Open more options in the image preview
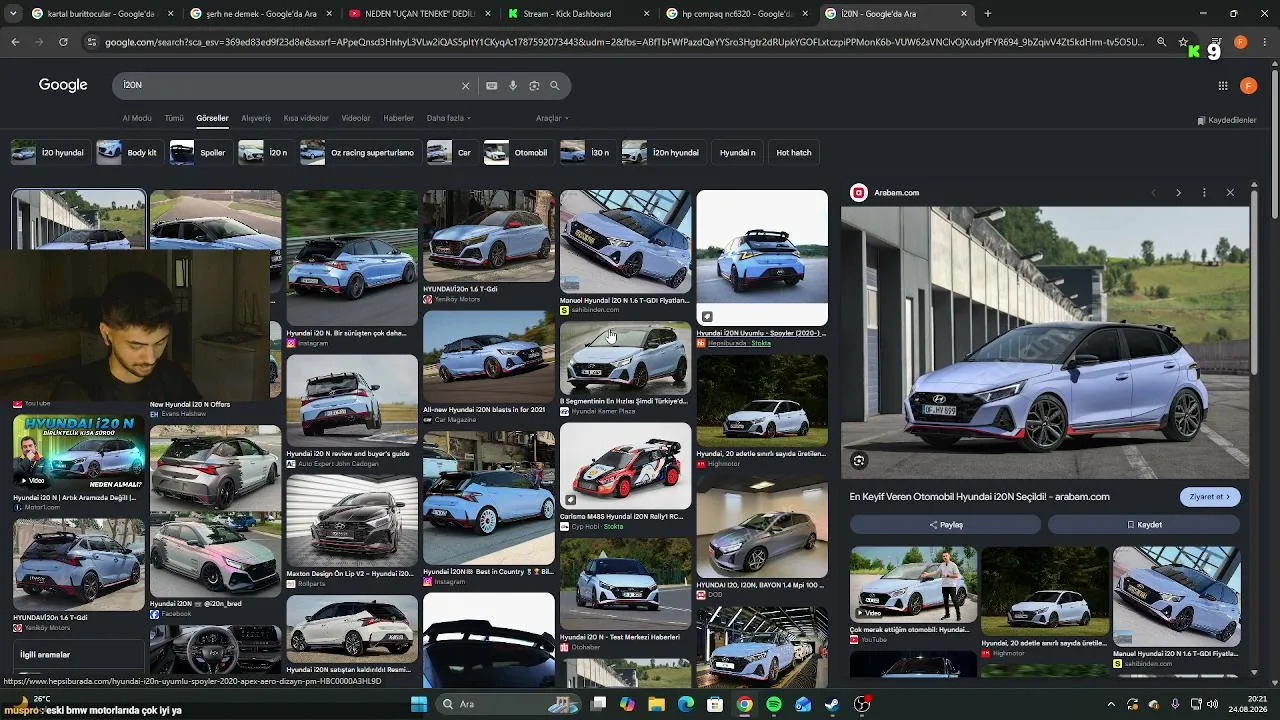Viewport: 1280px width, 720px height. click(1204, 193)
